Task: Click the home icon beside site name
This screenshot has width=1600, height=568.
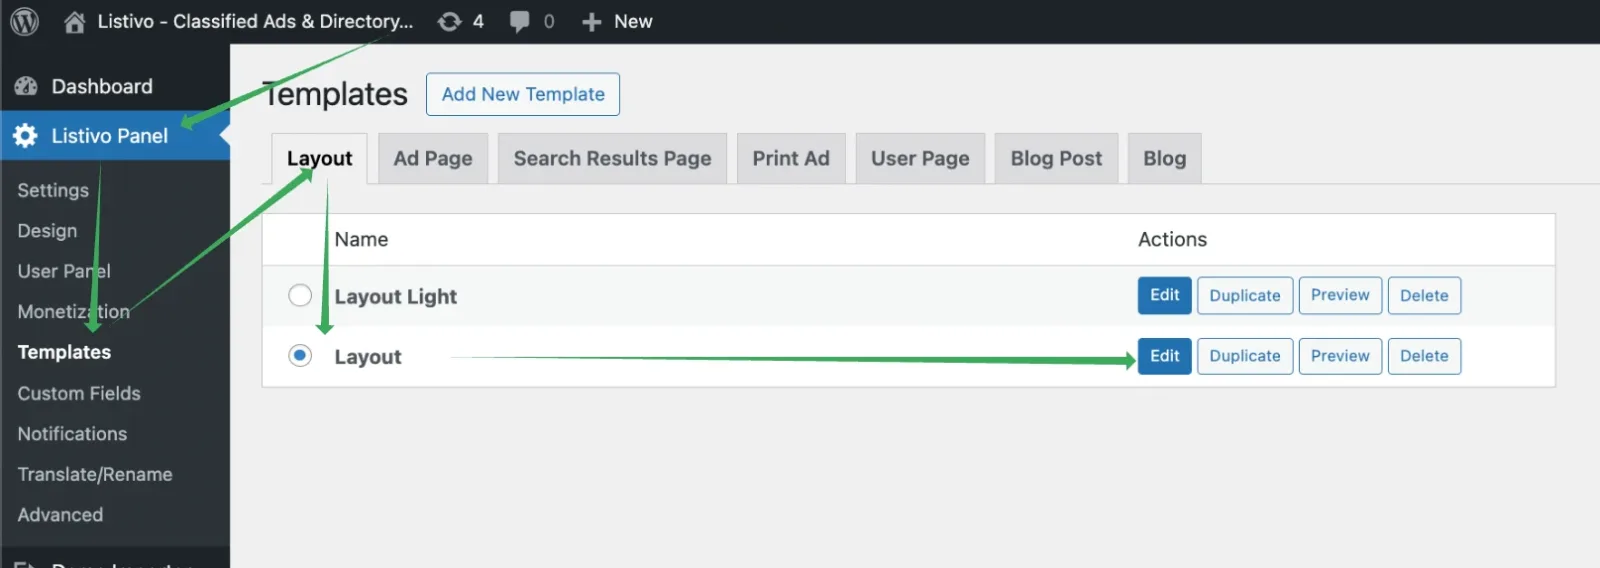Action: coord(74,22)
